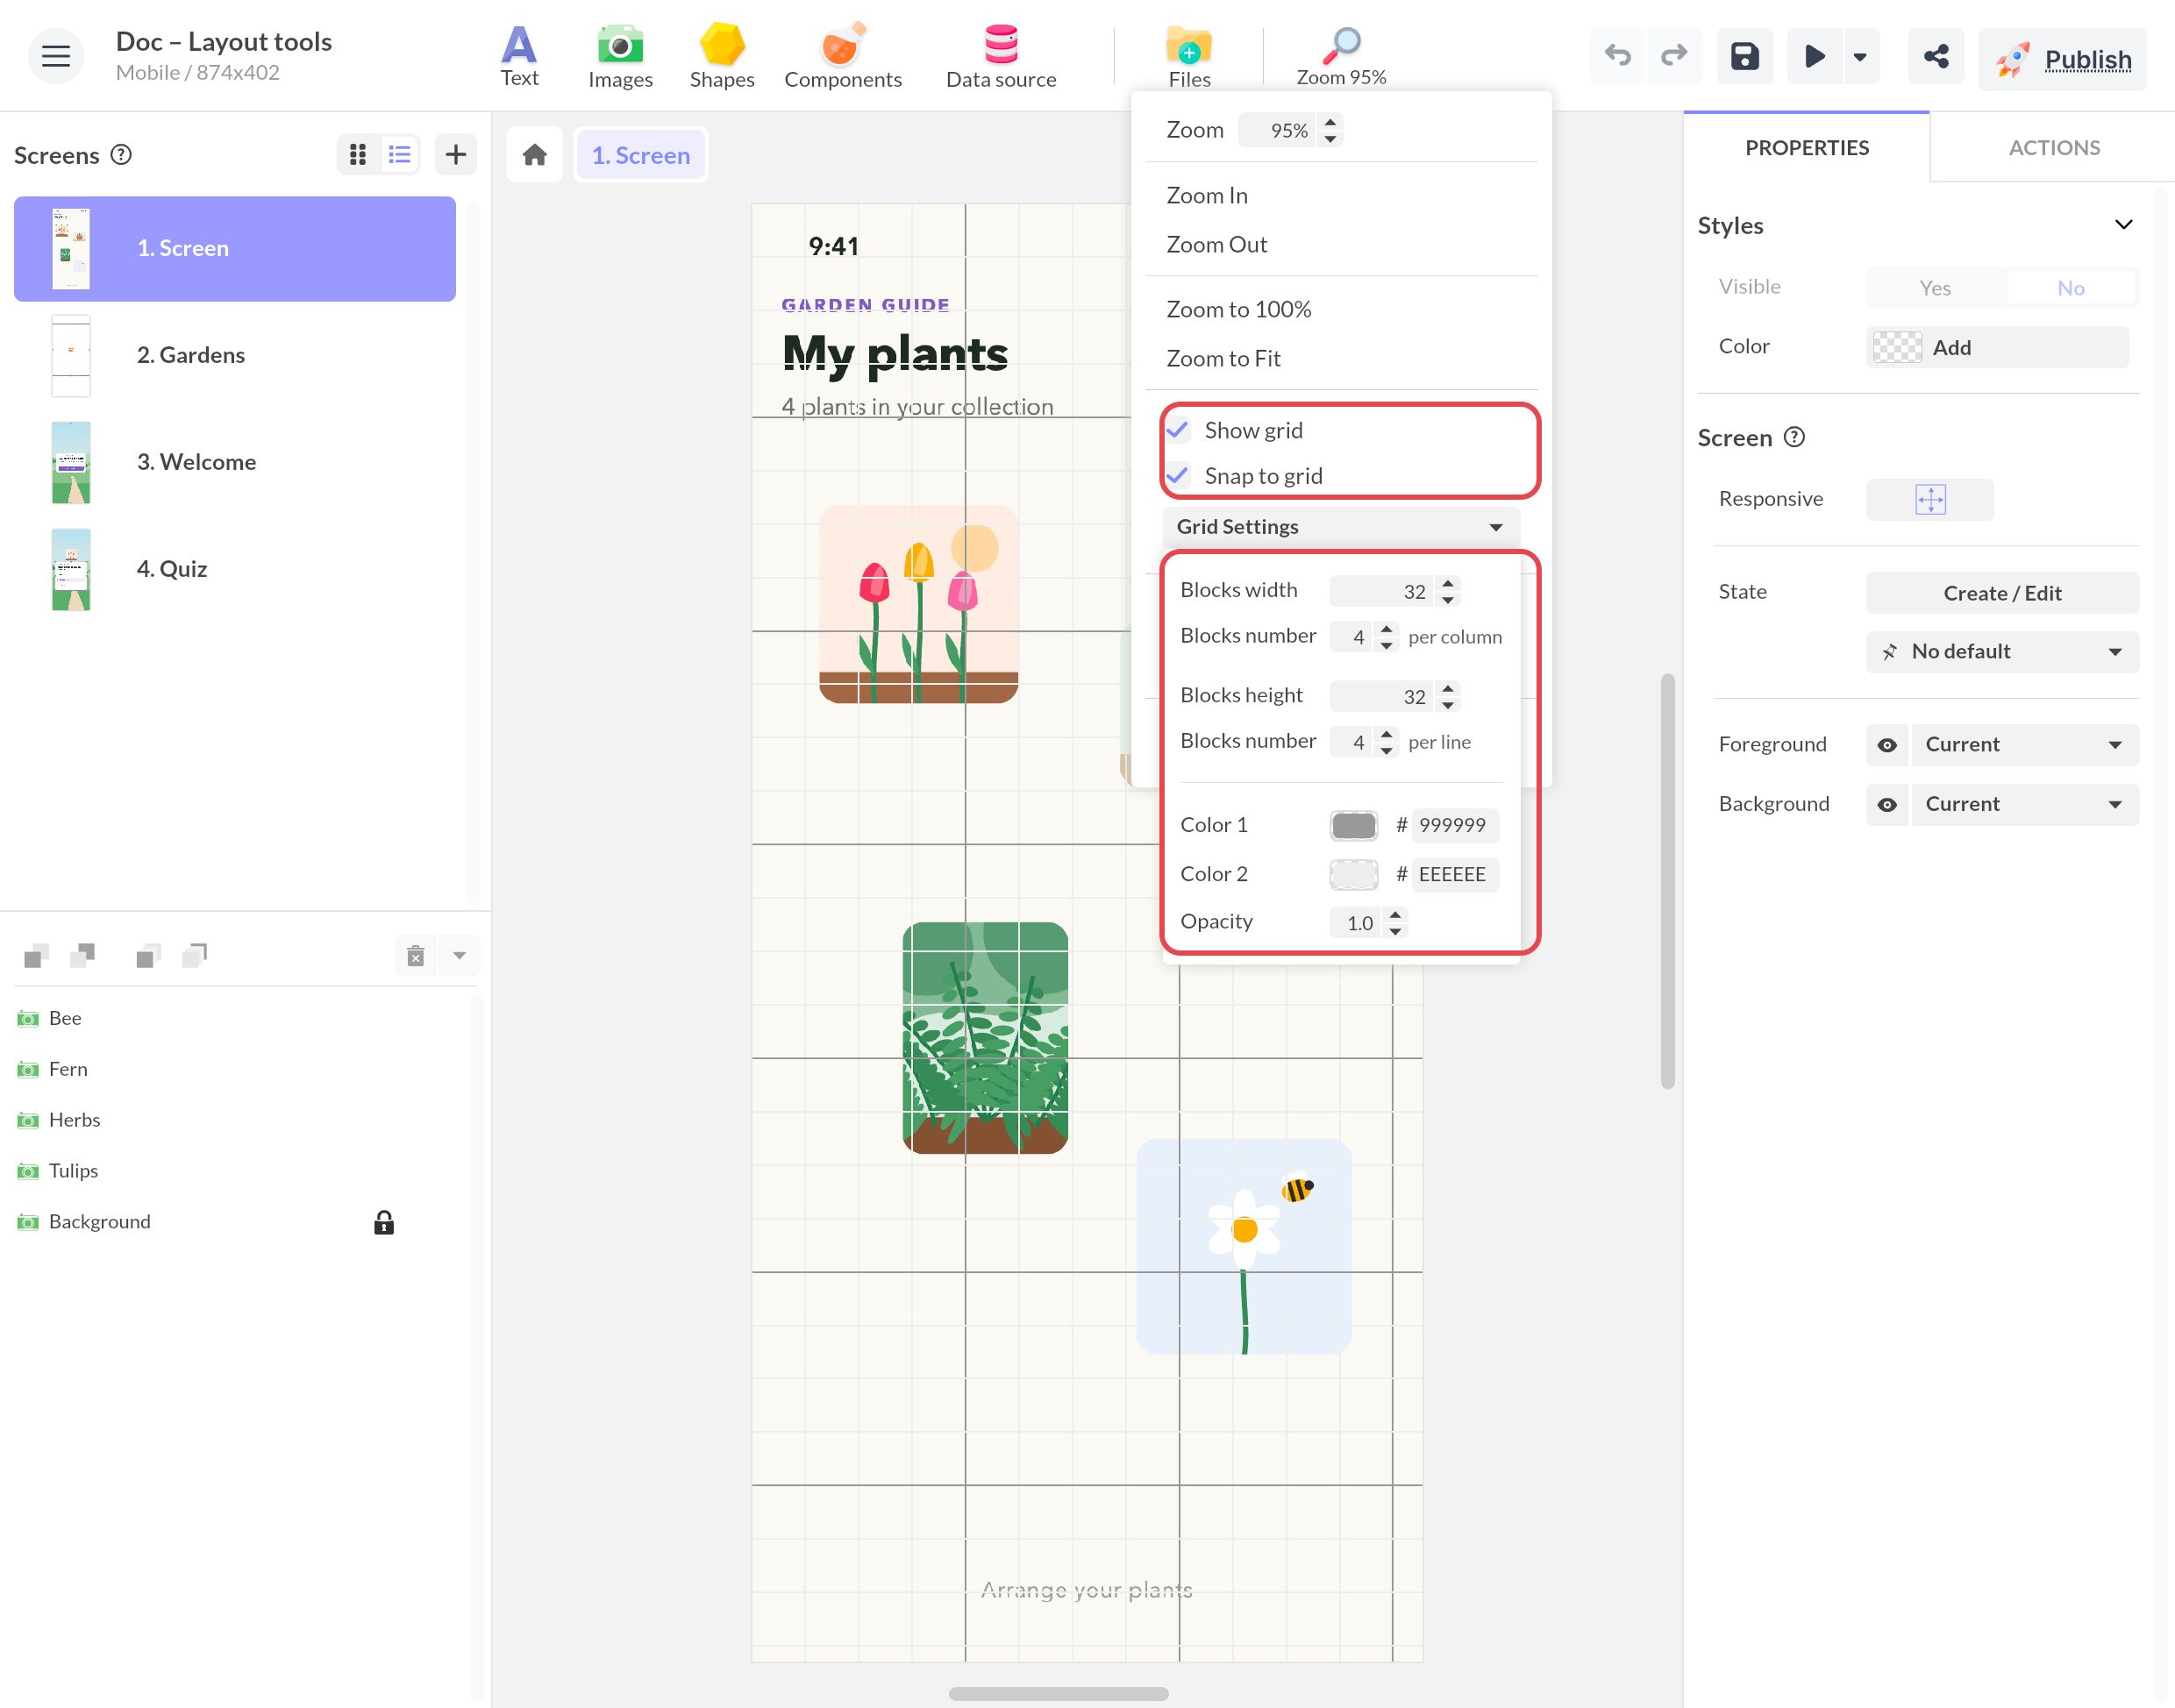The width and height of the screenshot is (2175, 1708).
Task: Save the project with the floppy icon
Action: click(x=1745, y=56)
